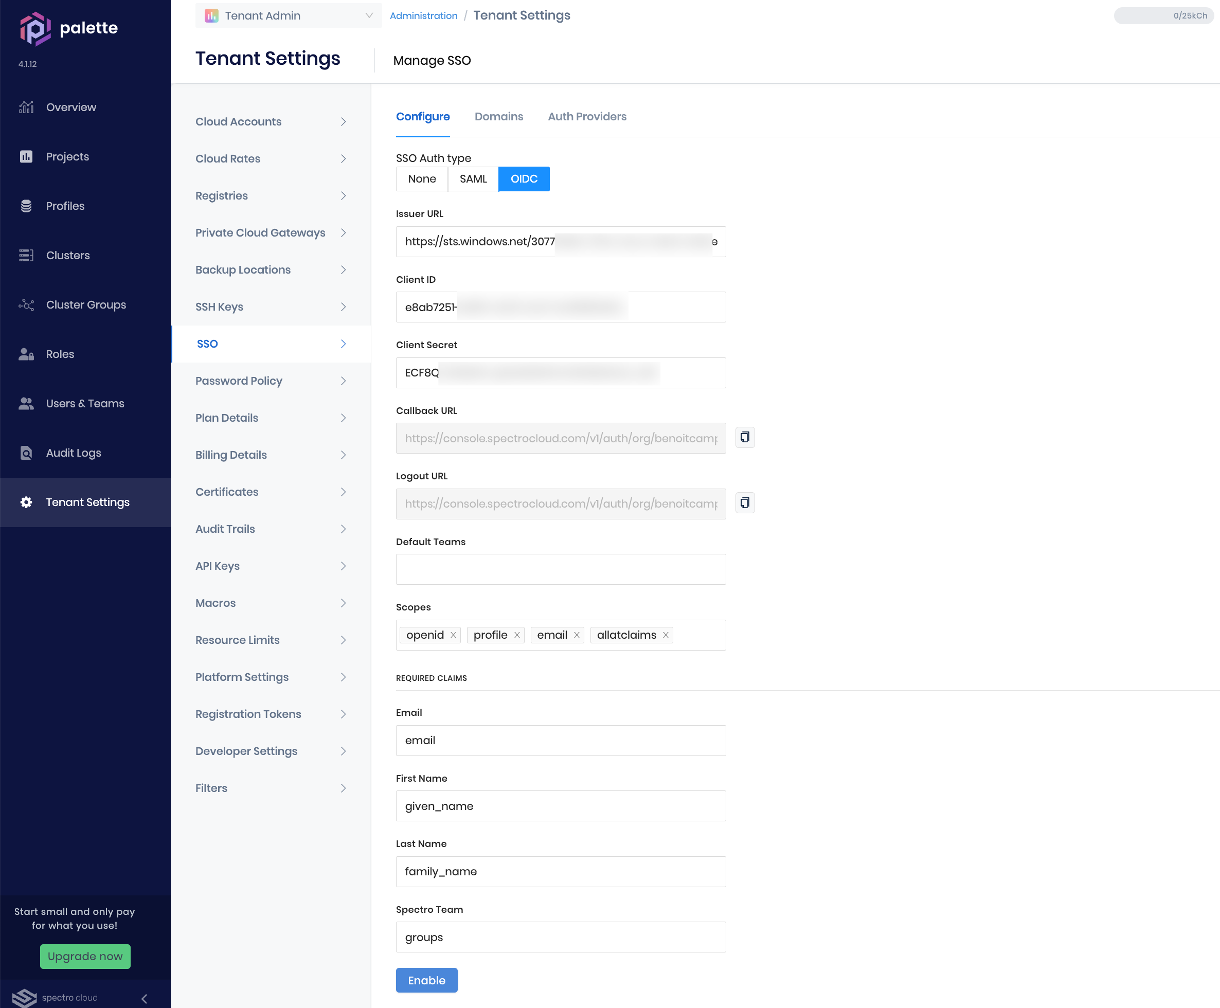Image resolution: width=1220 pixels, height=1008 pixels.
Task: Focus the Issuer URL field
Action: coord(561,242)
